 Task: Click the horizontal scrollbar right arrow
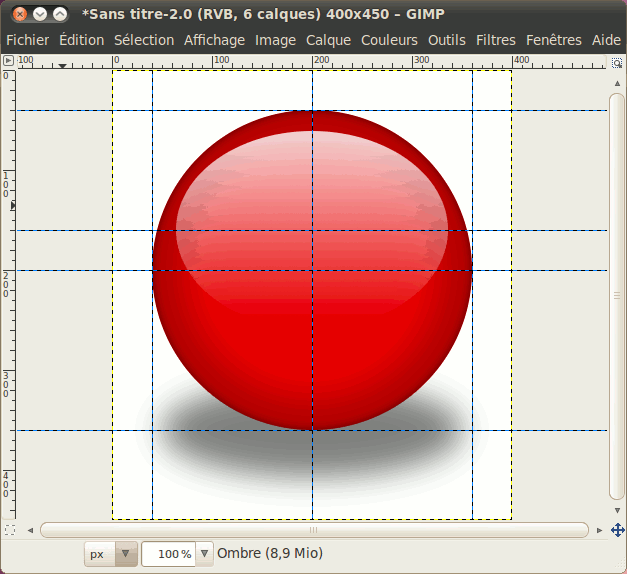599,530
